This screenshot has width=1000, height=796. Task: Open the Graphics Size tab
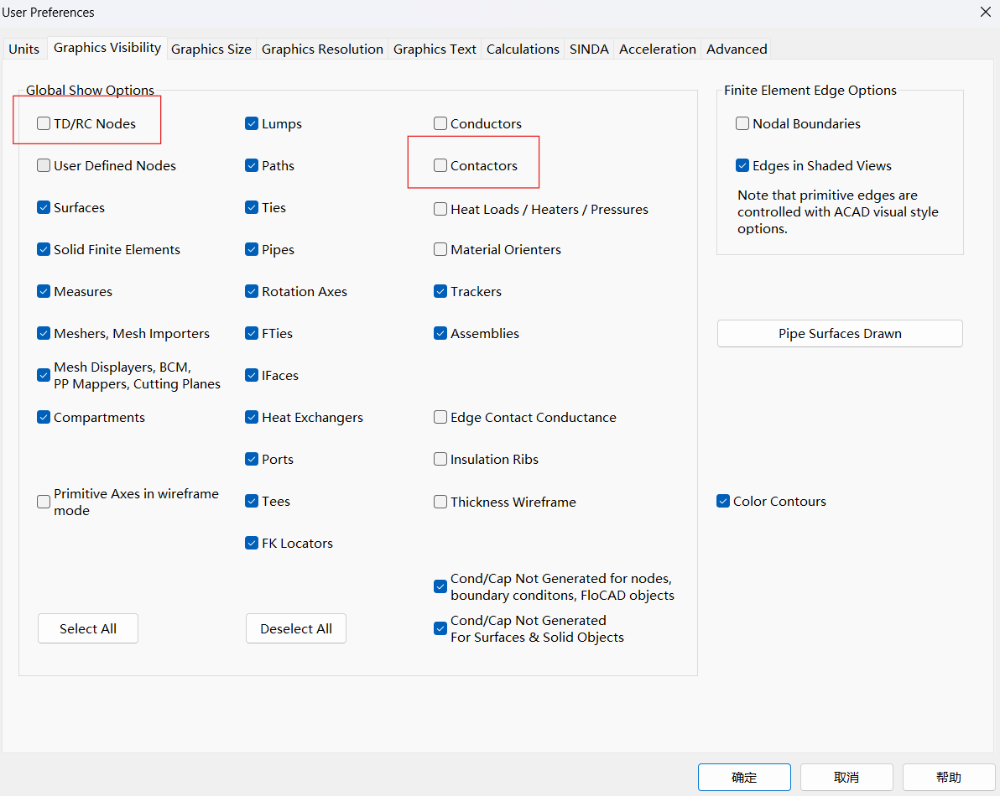click(x=211, y=49)
